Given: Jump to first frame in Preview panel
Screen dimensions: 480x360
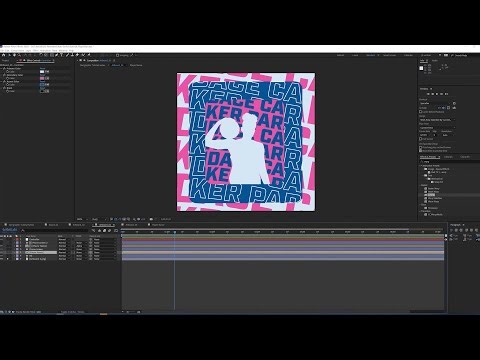Looking at the screenshot, I should [428, 94].
